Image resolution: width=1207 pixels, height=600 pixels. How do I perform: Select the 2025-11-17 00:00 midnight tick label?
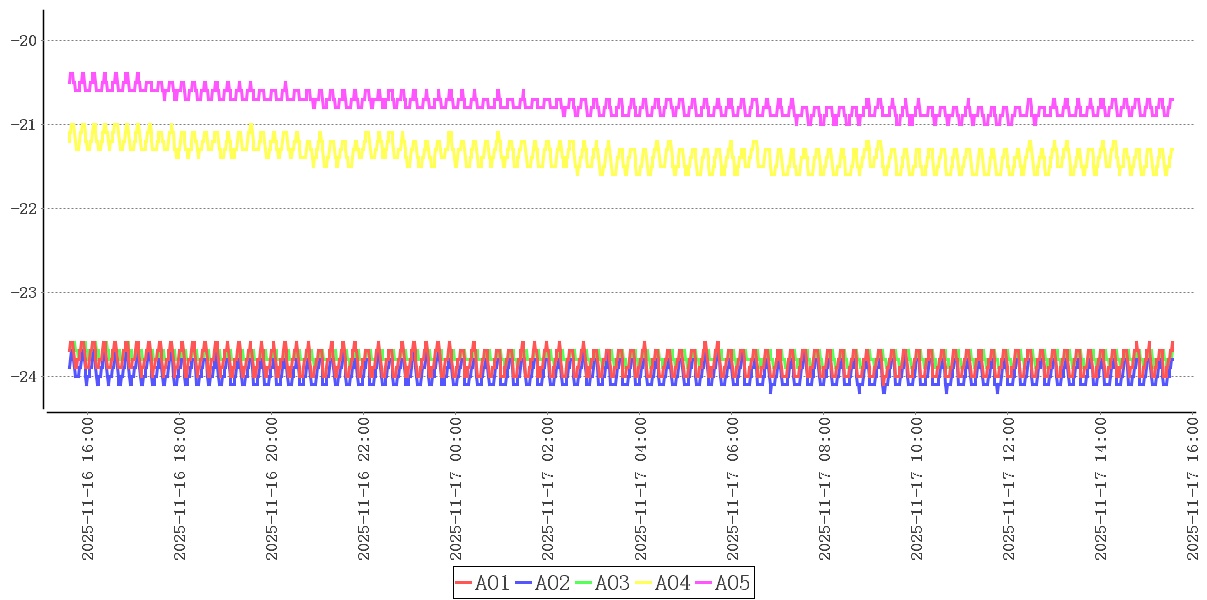click(x=456, y=489)
